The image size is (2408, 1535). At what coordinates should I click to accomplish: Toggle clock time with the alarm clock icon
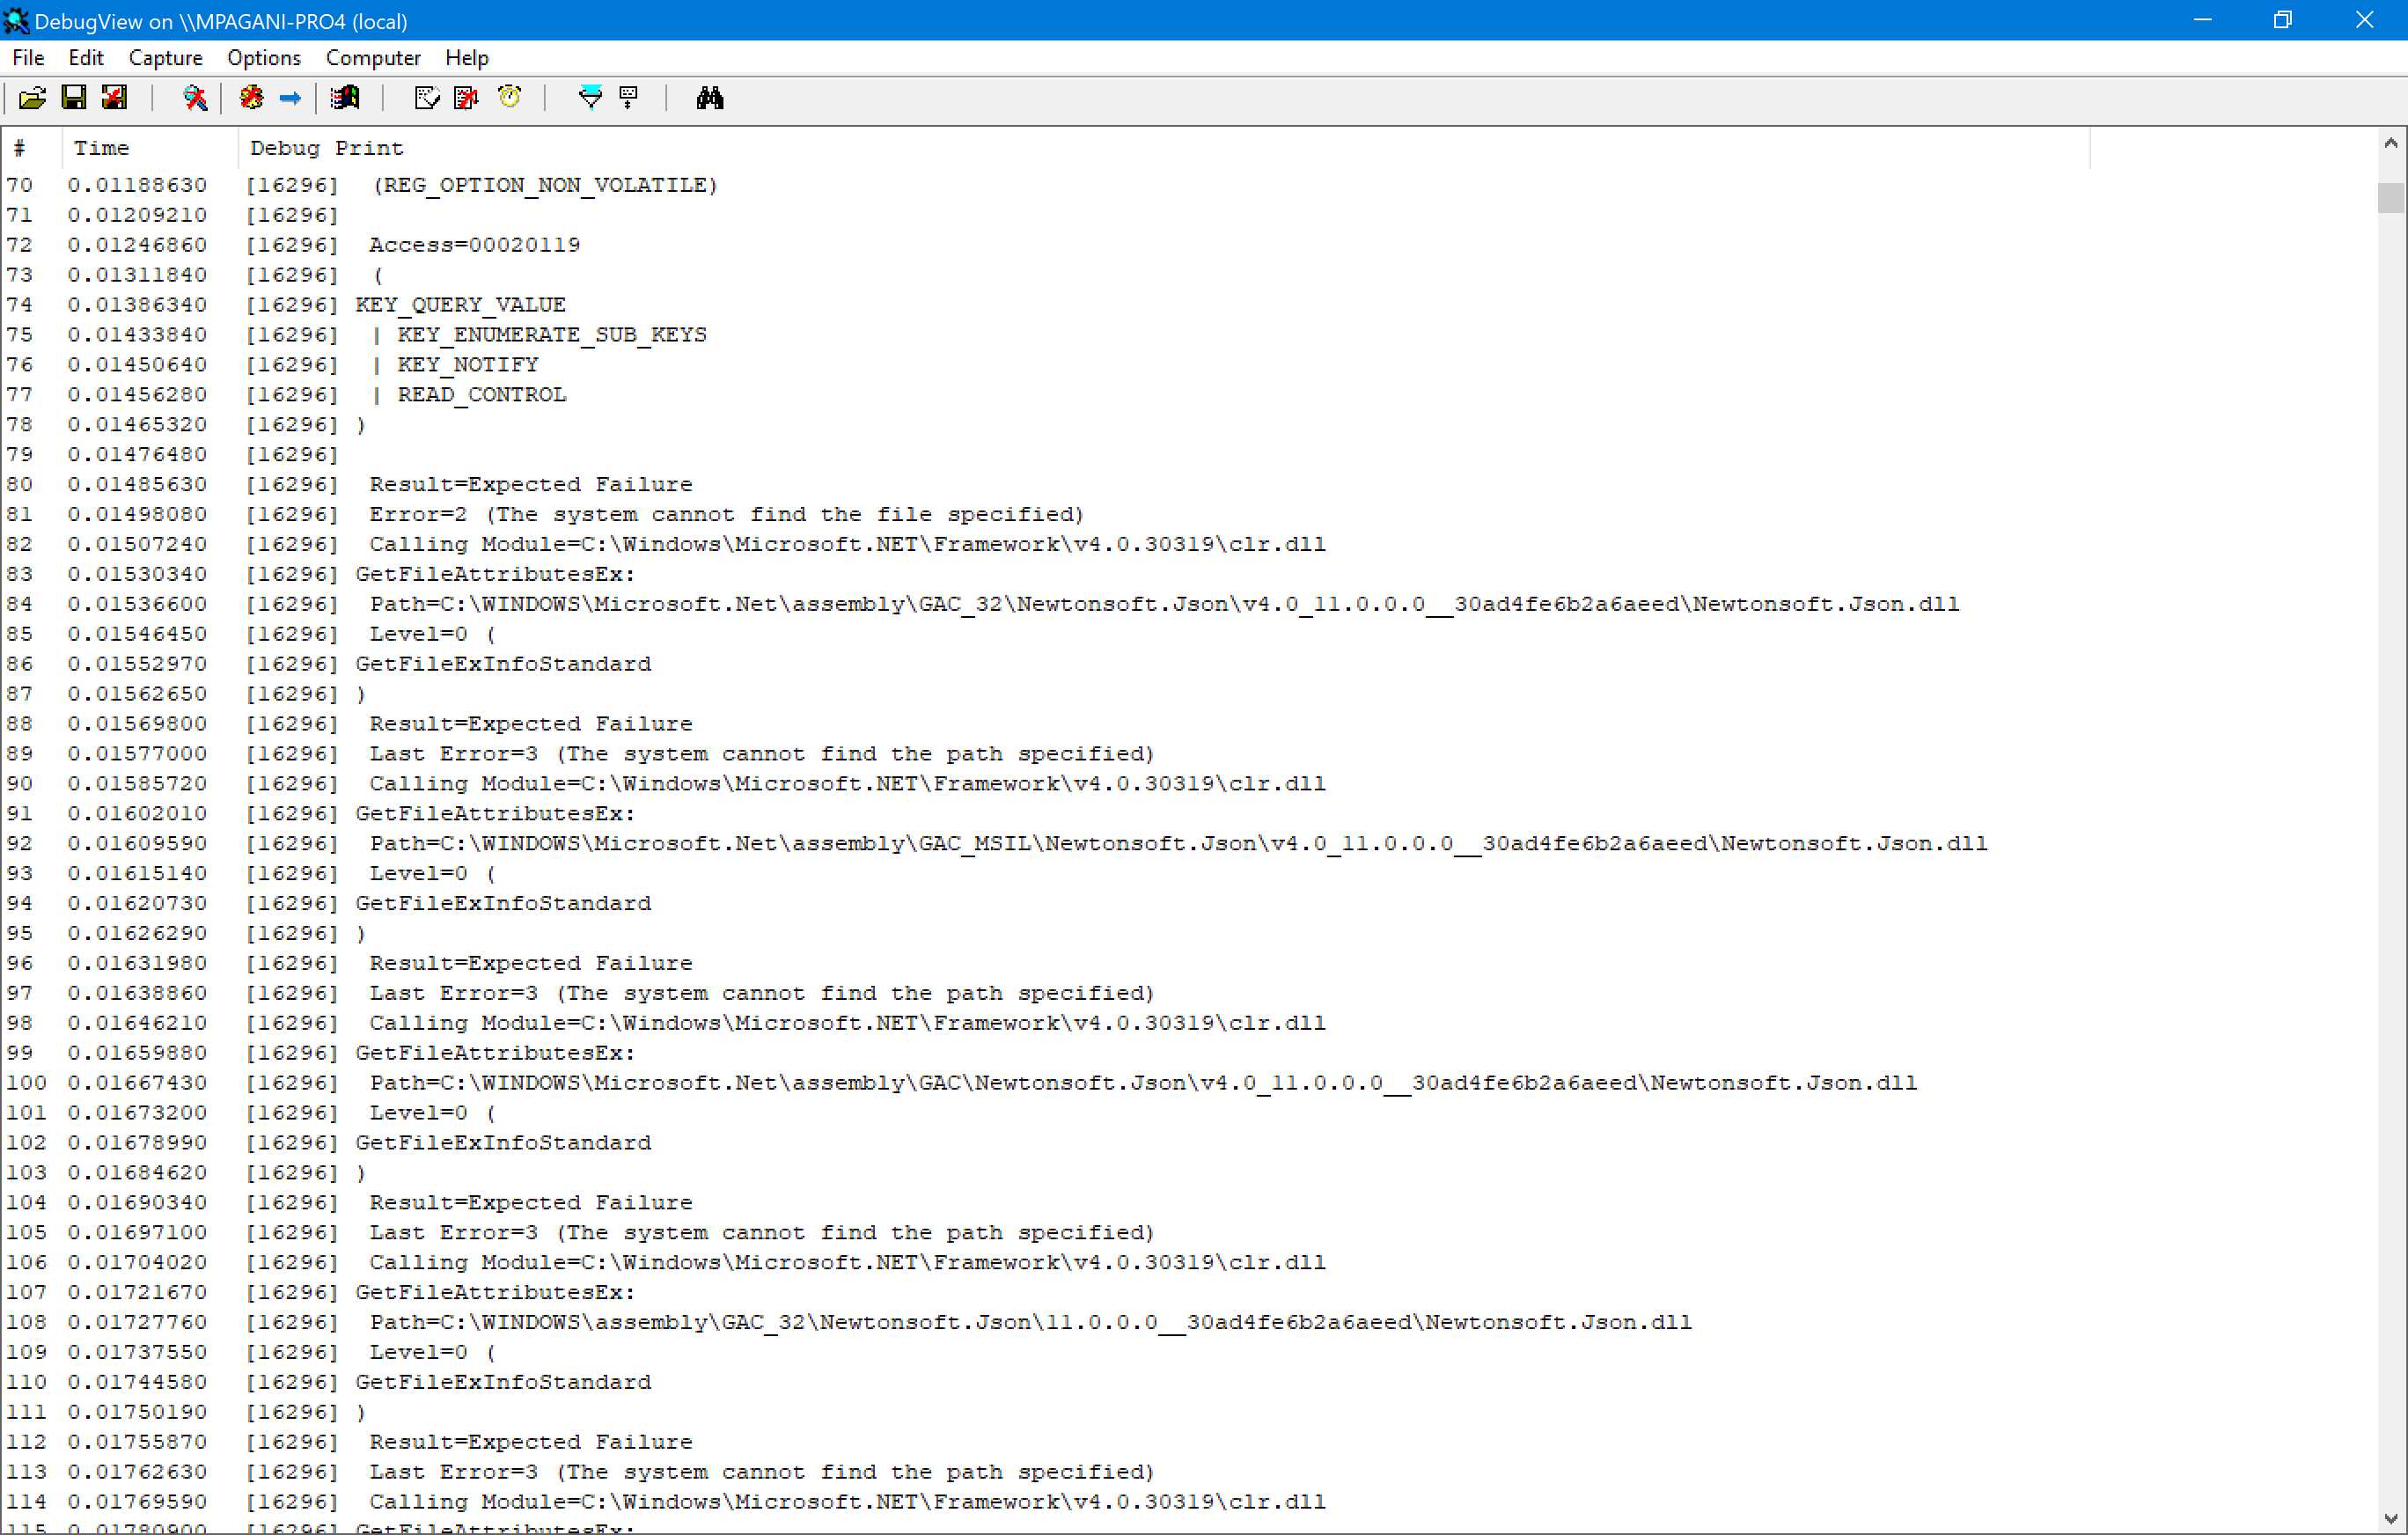pos(510,97)
